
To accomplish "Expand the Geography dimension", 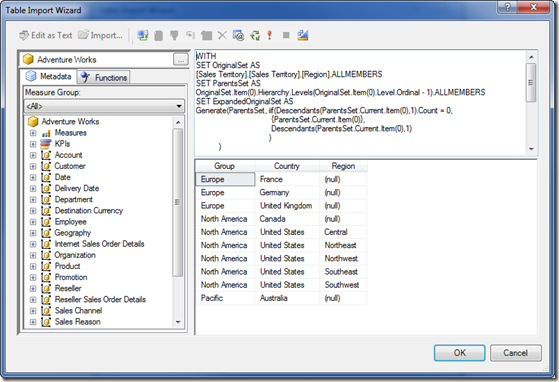I will (33, 233).
